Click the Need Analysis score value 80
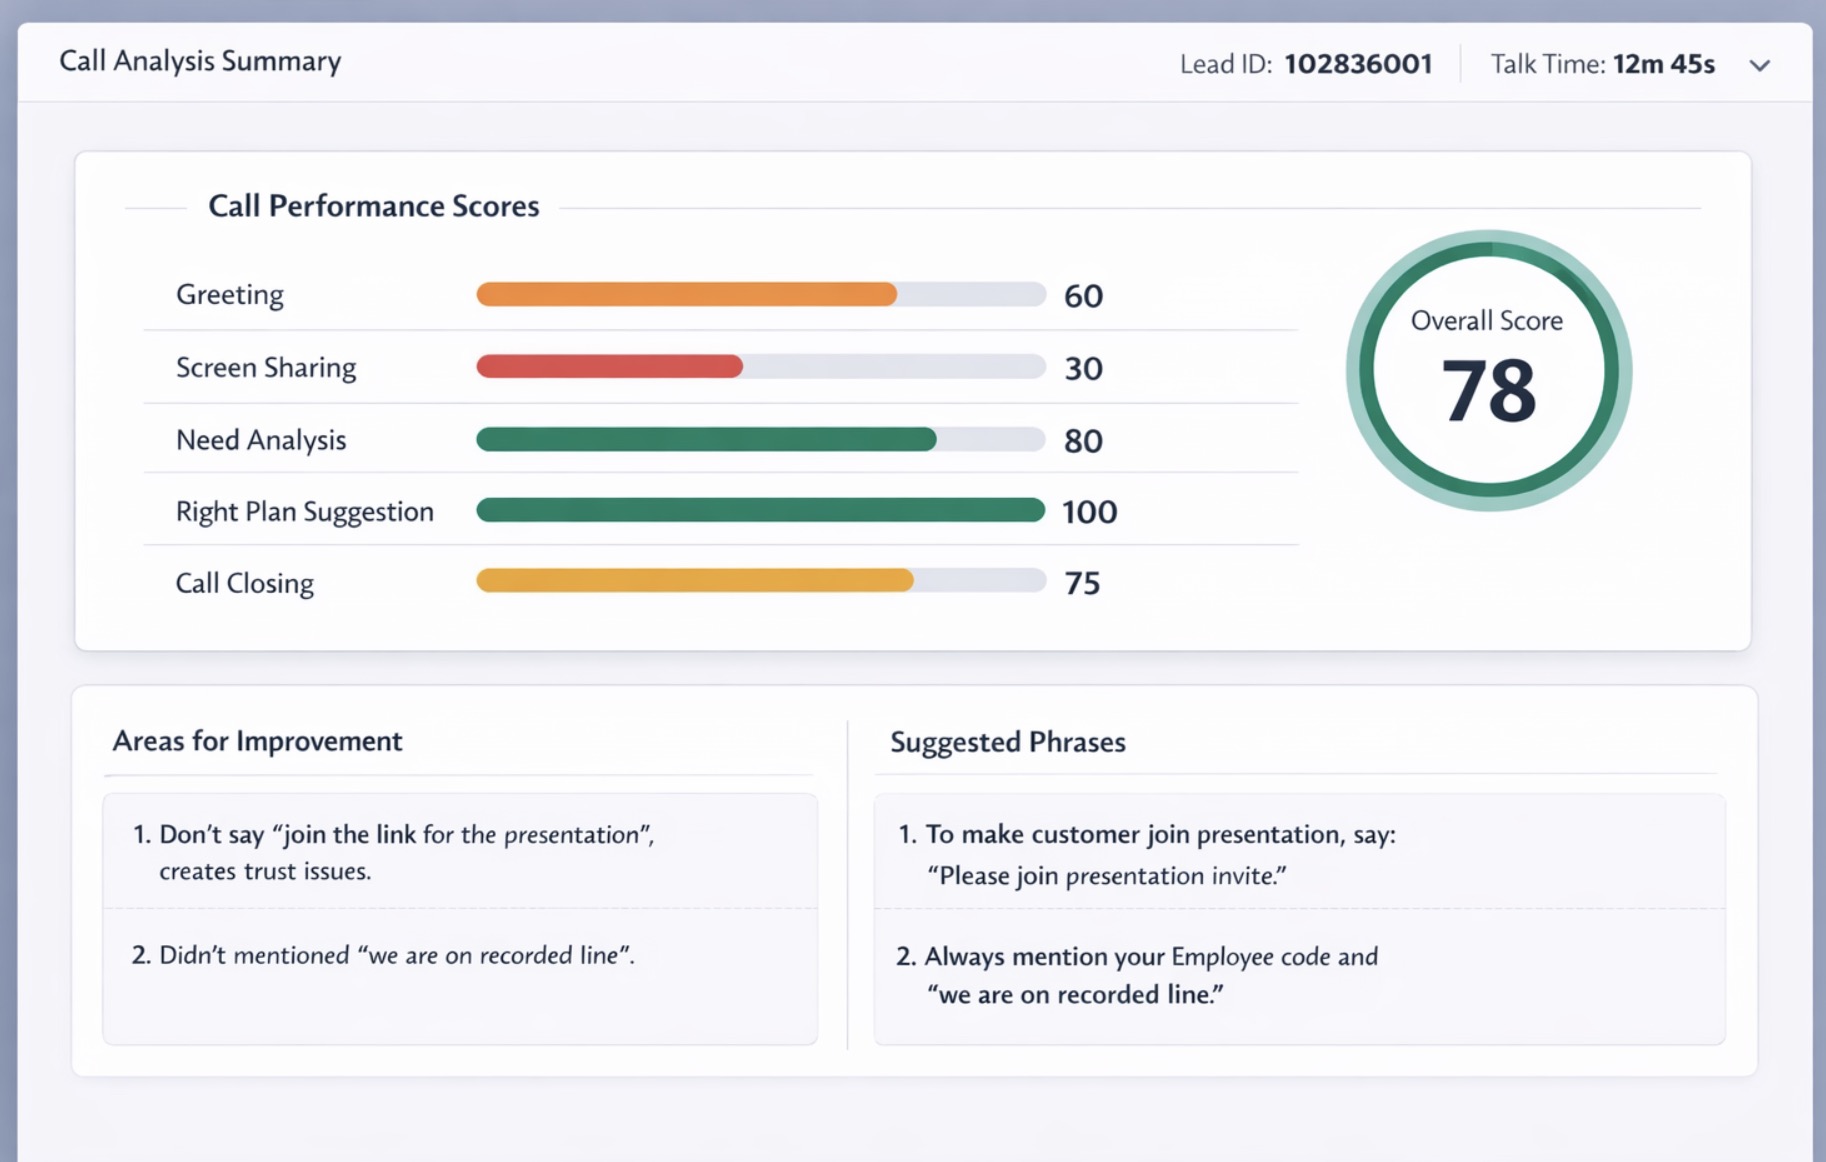 pos(1082,440)
